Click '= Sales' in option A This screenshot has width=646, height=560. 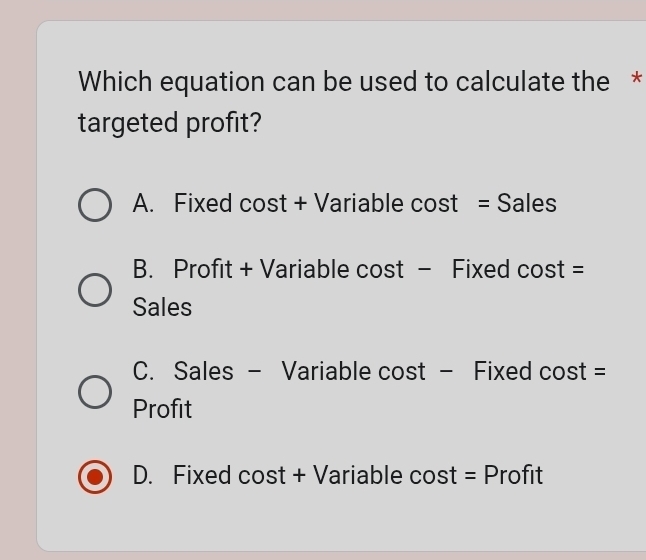[x=517, y=204]
